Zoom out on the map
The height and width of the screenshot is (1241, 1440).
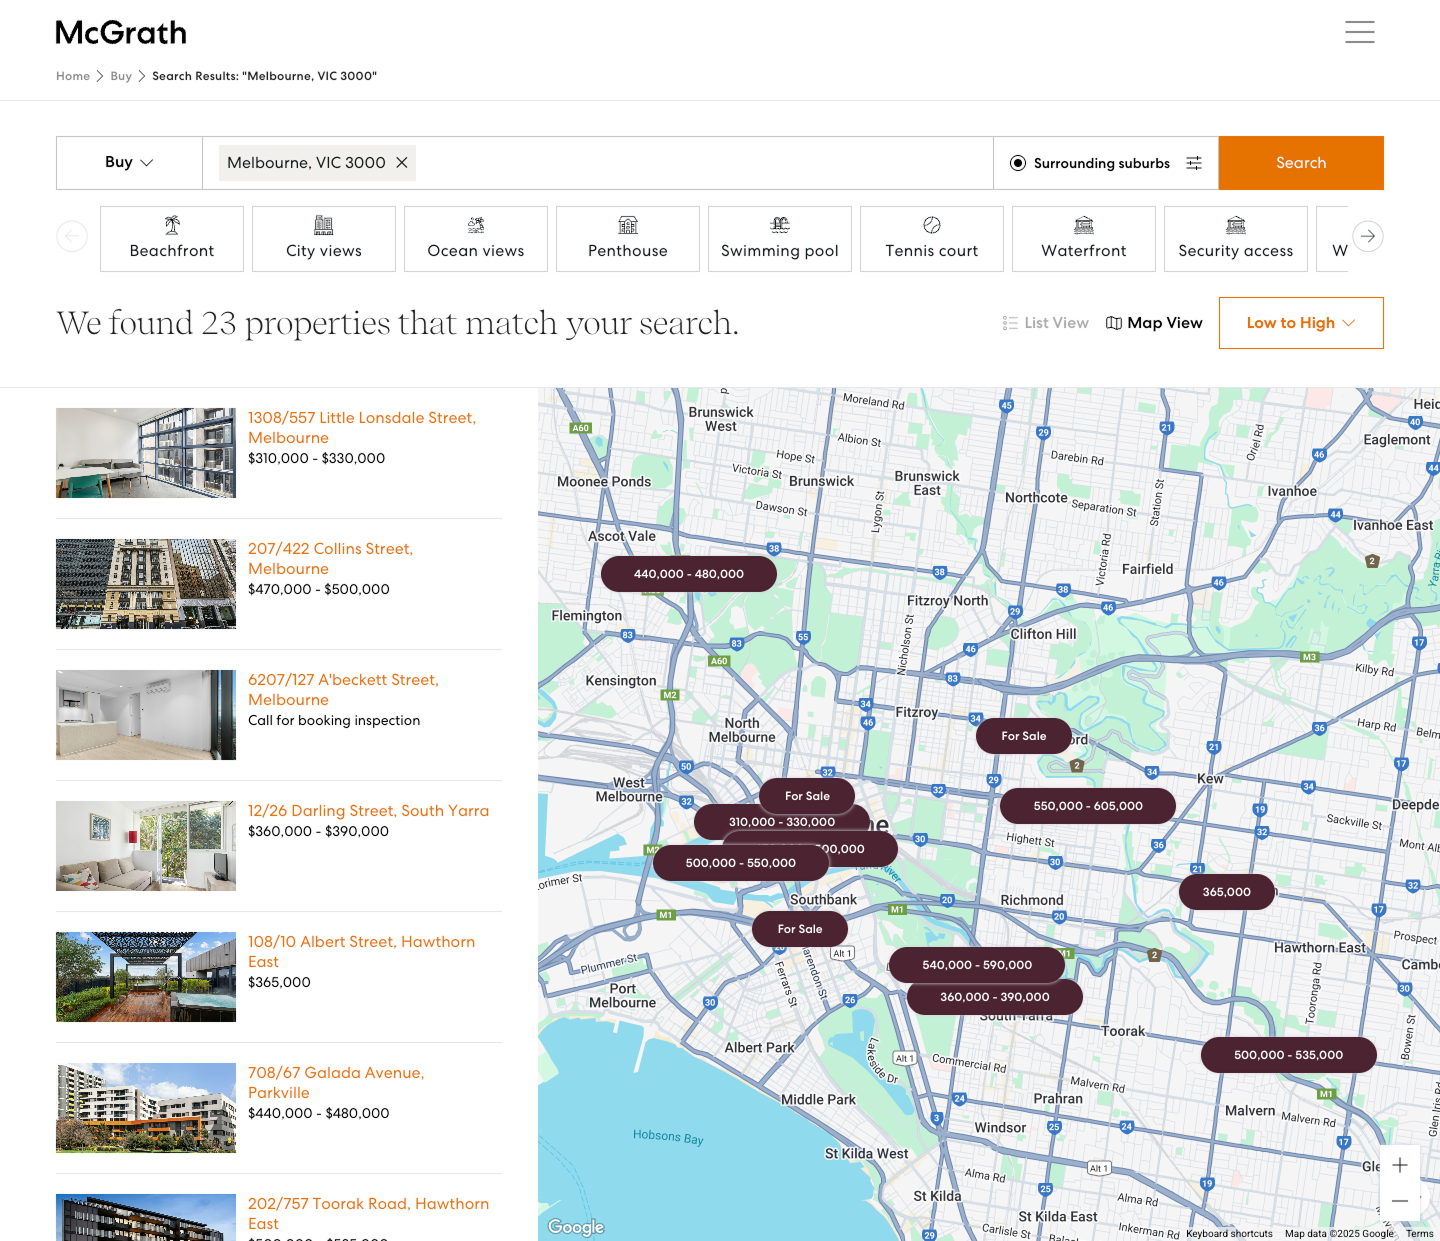[1400, 1201]
